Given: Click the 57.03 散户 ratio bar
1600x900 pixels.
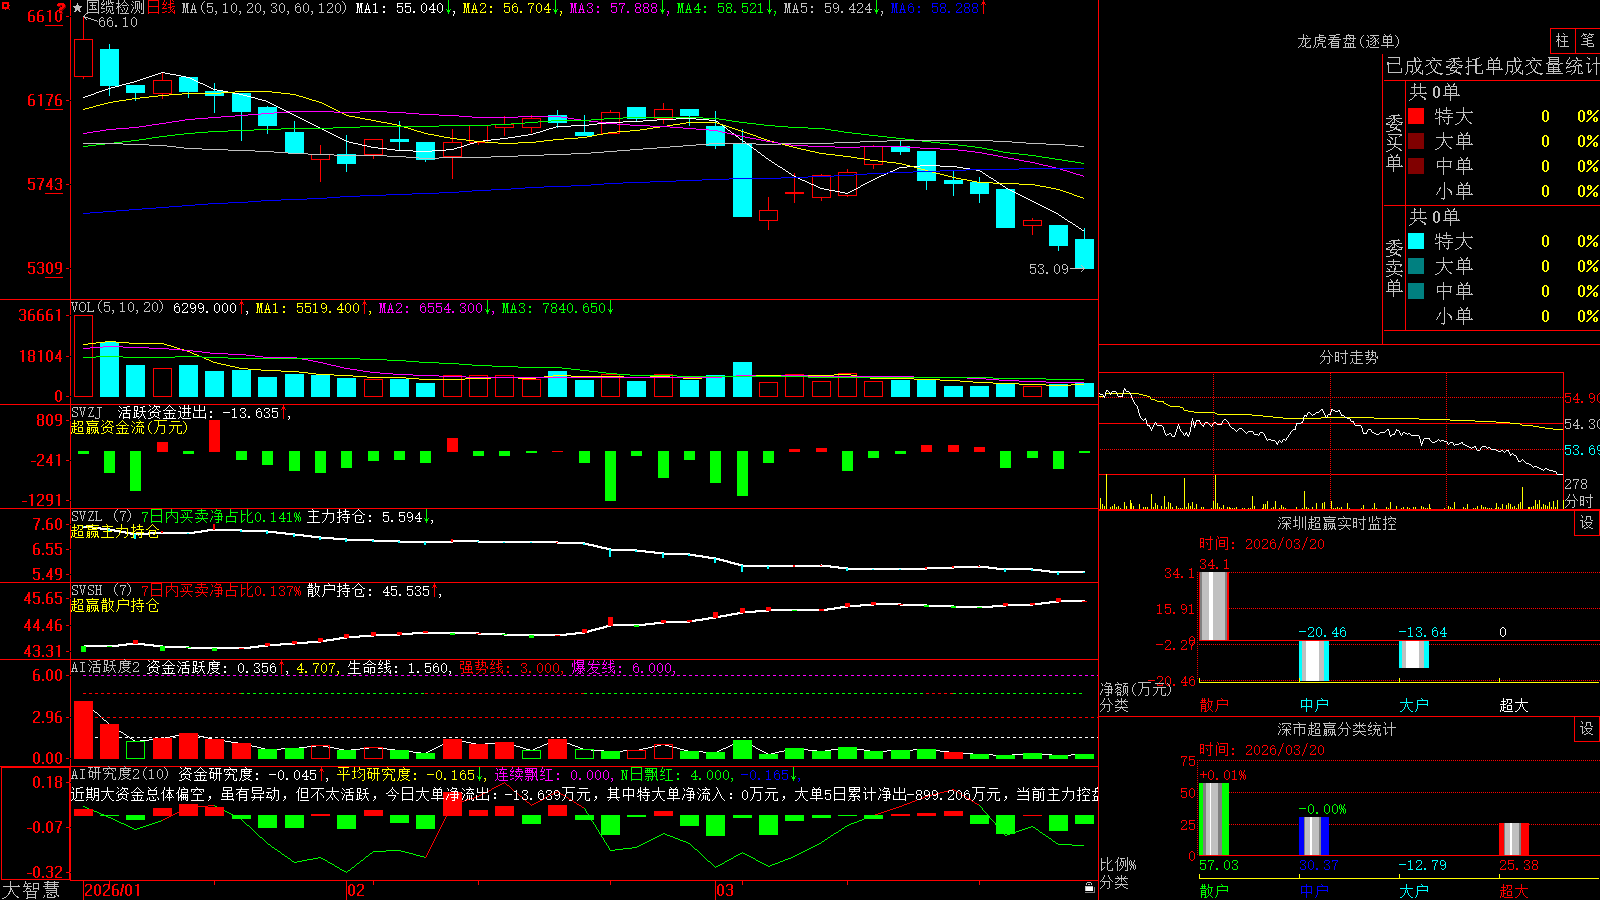Looking at the screenshot, I should (x=1213, y=820).
